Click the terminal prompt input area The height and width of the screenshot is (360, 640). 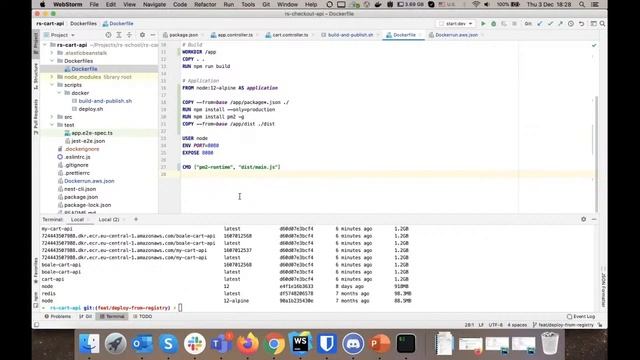pos(180,308)
